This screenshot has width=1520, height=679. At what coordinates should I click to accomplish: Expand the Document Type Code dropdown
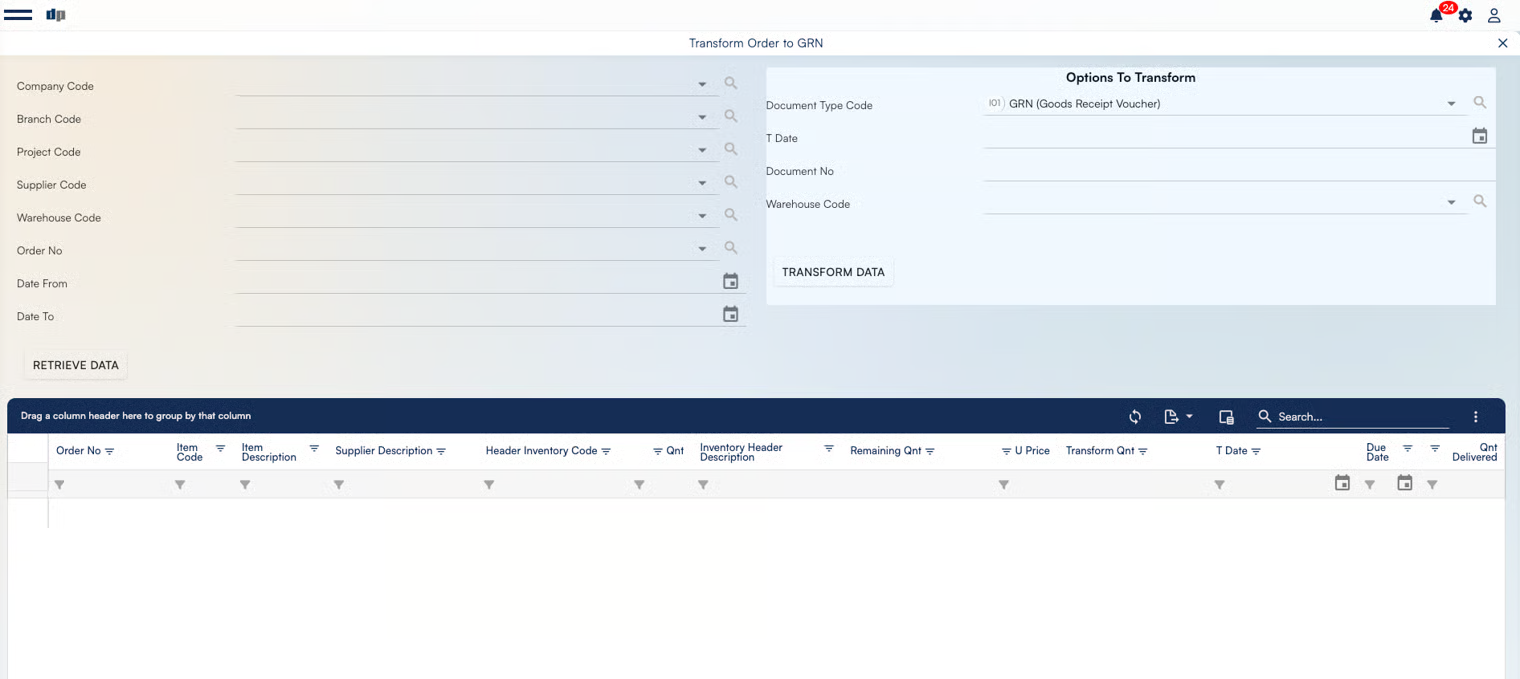(x=1451, y=104)
